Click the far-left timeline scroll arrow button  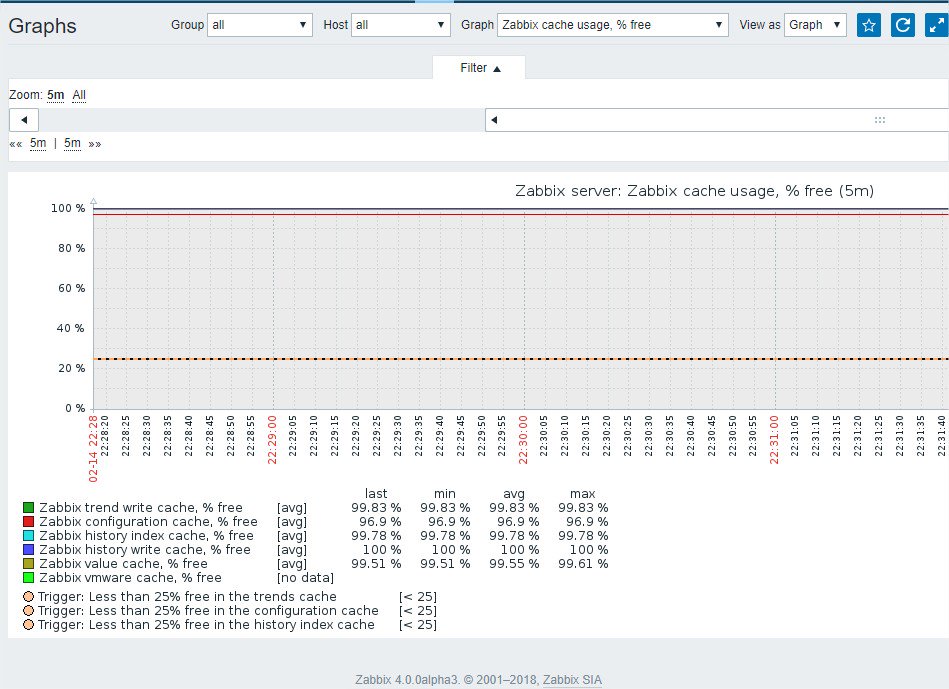tap(24, 120)
